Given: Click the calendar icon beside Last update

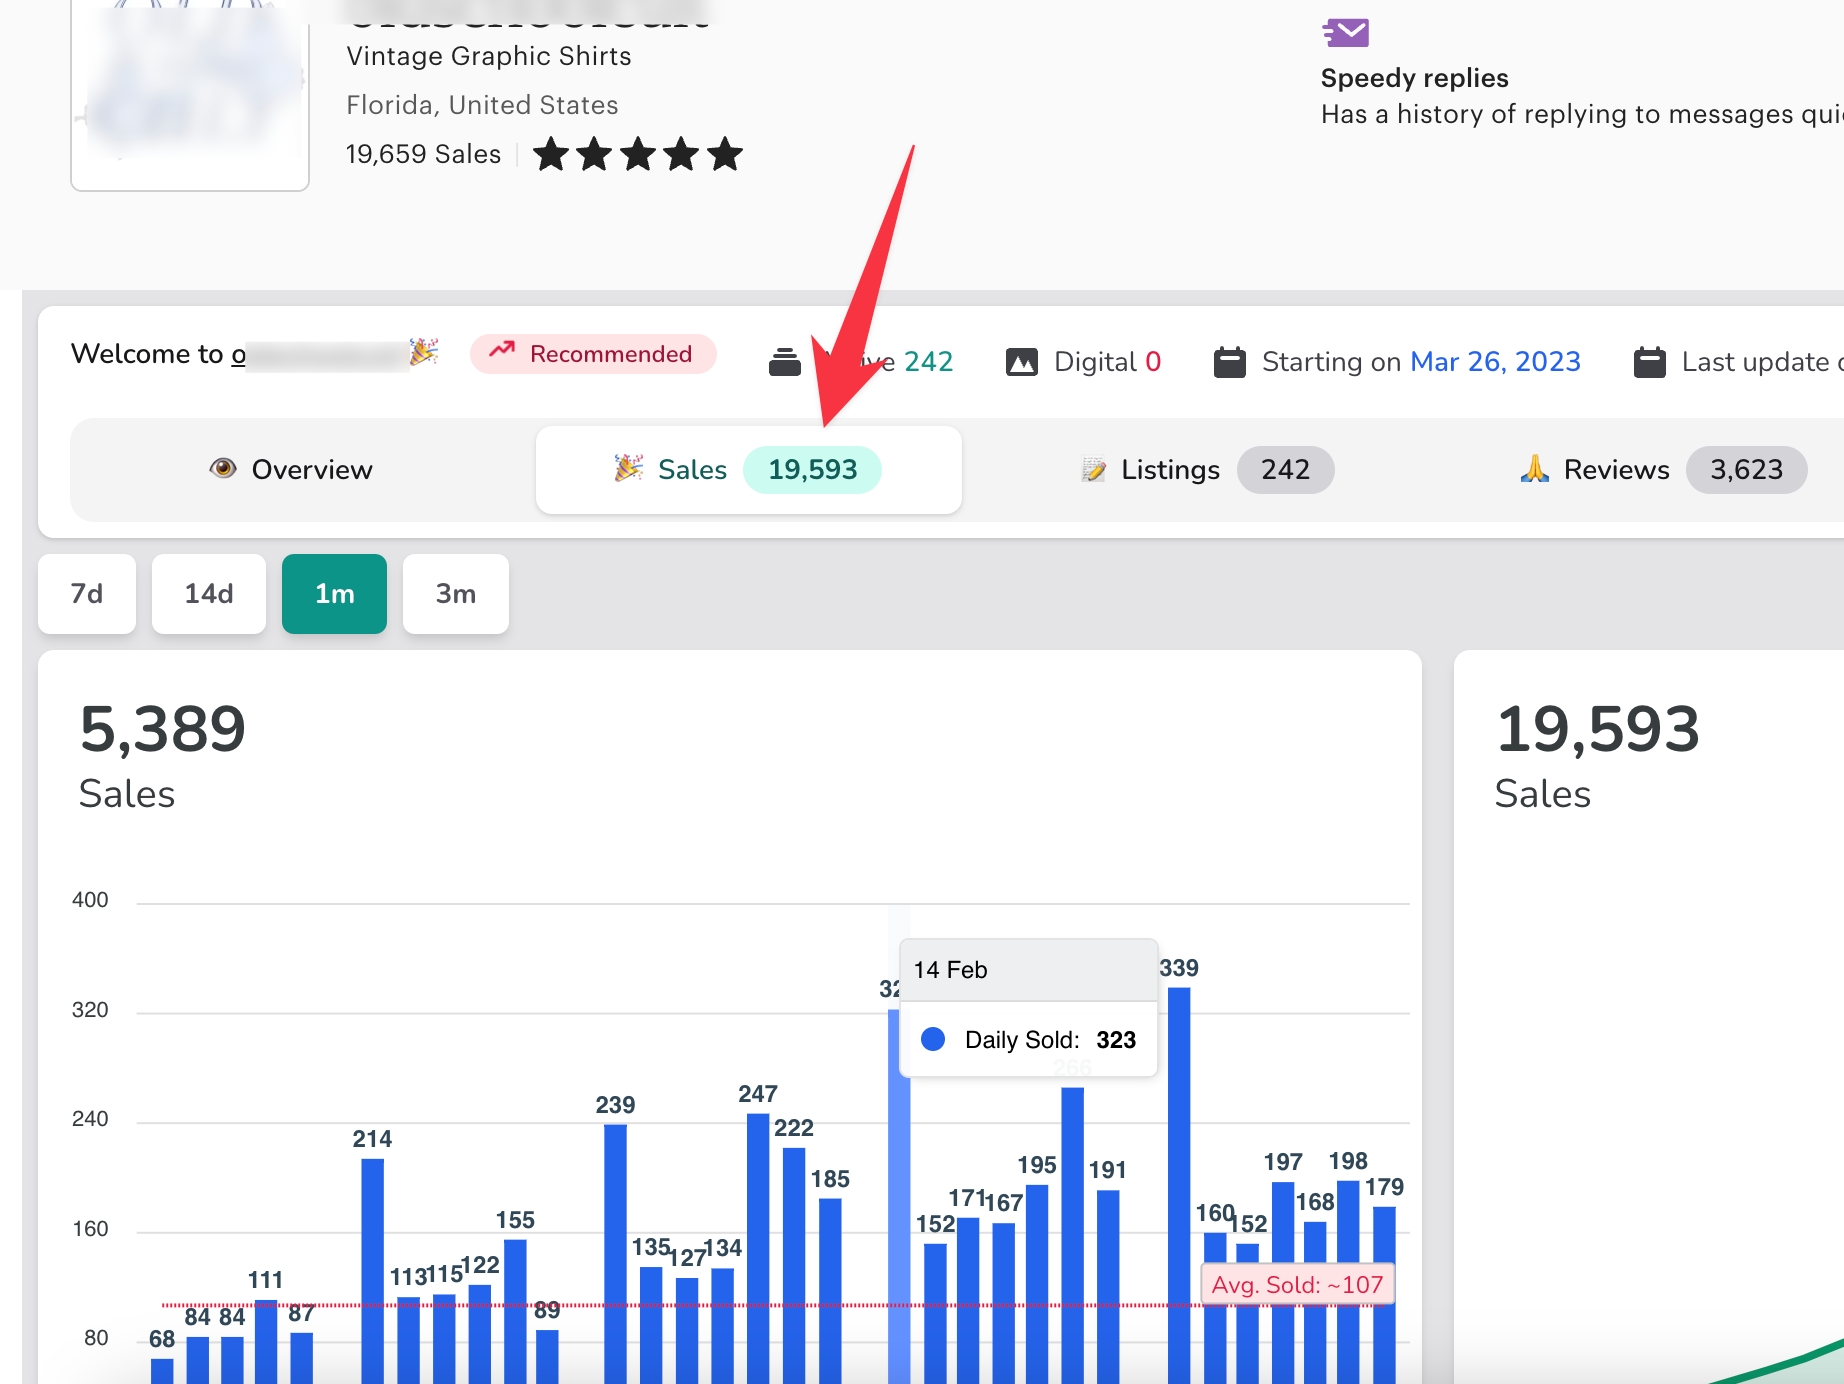Looking at the screenshot, I should tap(1649, 362).
